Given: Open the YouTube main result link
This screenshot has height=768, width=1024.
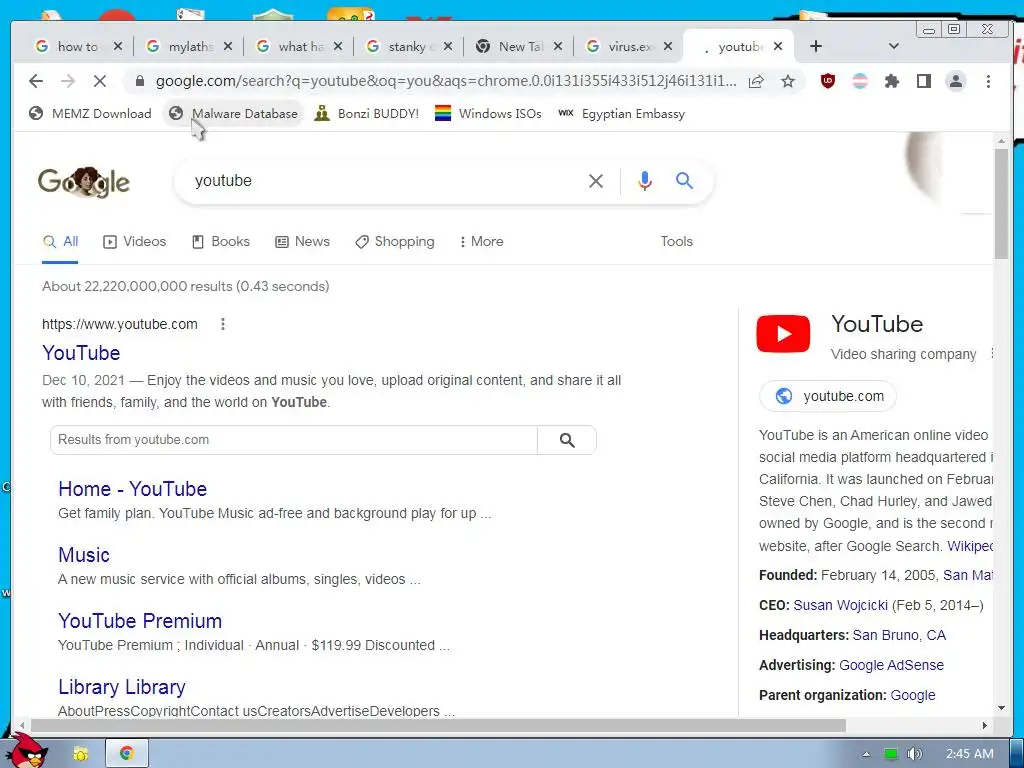Looking at the screenshot, I should (x=81, y=353).
